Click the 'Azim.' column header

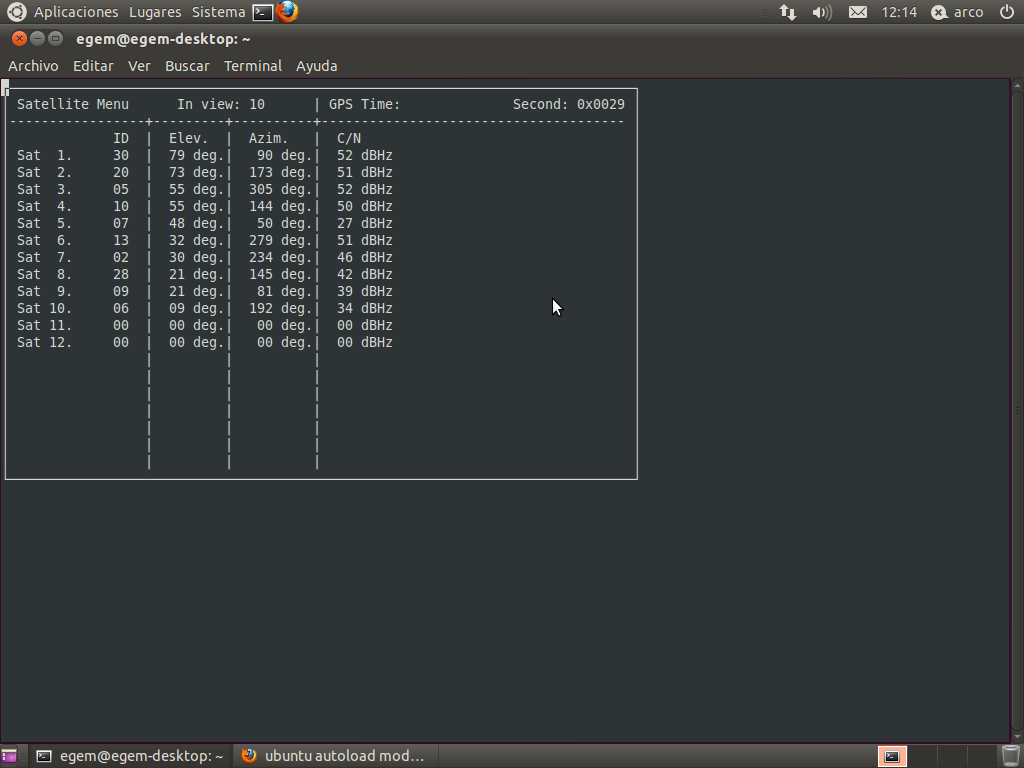(x=268, y=138)
